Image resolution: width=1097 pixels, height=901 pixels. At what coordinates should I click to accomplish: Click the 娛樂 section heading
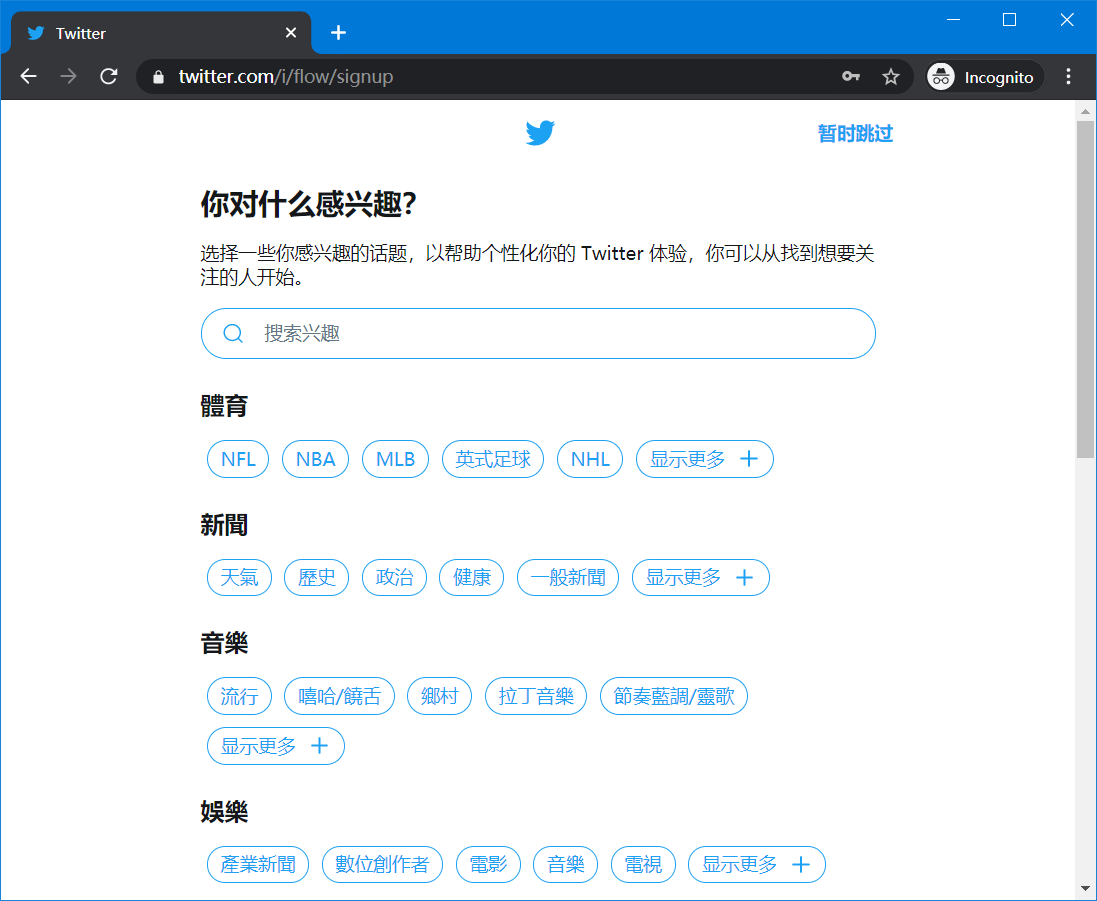(225, 811)
